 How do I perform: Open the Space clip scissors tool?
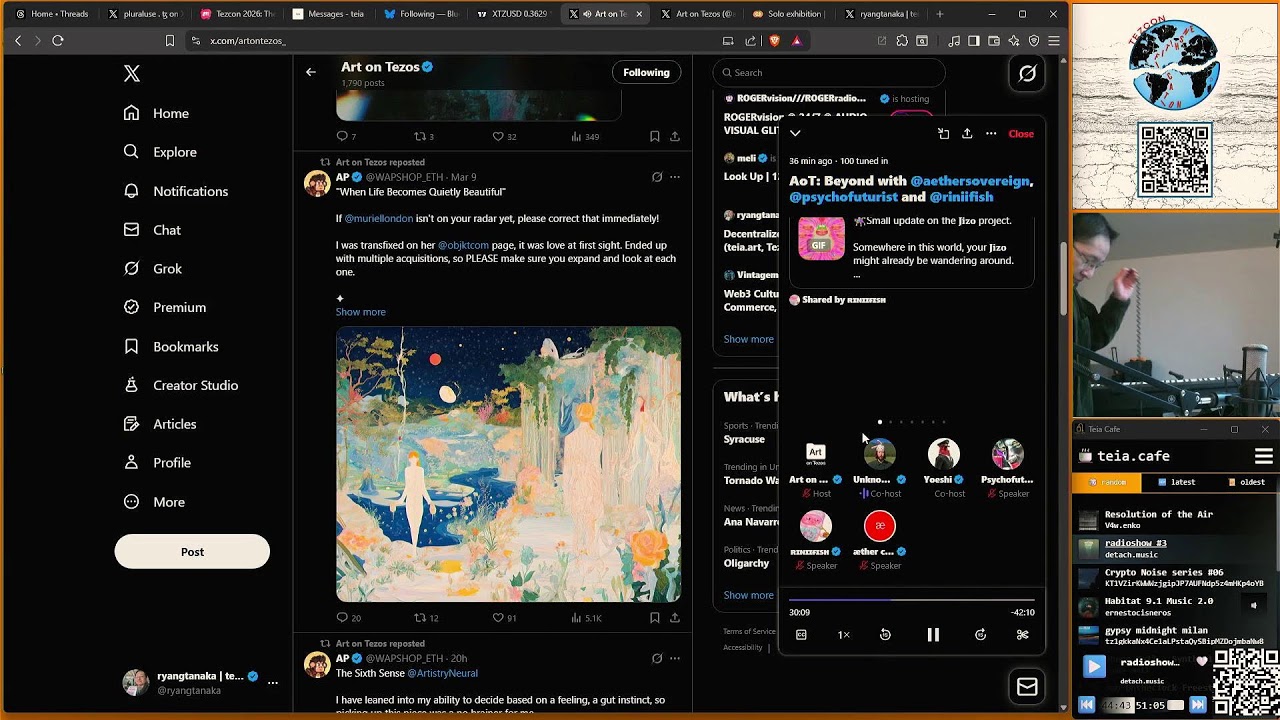tap(1022, 635)
